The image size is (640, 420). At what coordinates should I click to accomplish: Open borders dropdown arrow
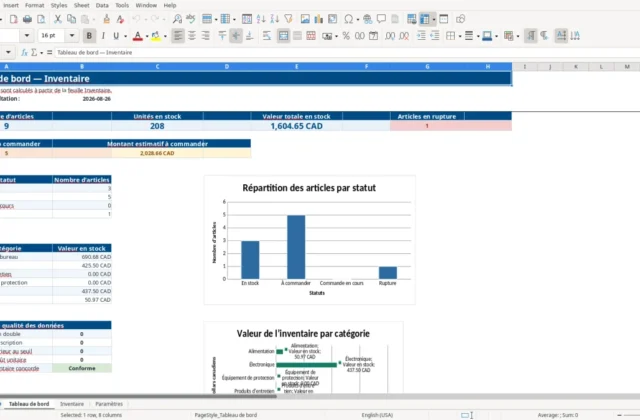click(460, 36)
